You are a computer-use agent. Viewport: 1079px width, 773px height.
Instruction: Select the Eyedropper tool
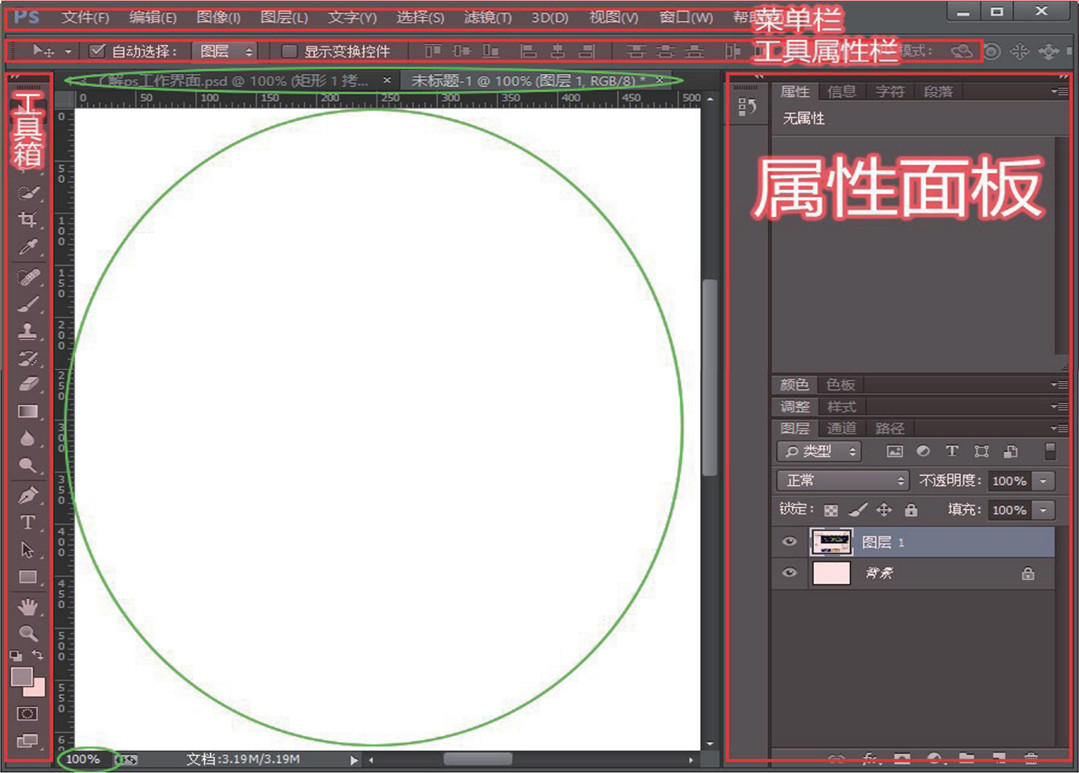(28, 246)
